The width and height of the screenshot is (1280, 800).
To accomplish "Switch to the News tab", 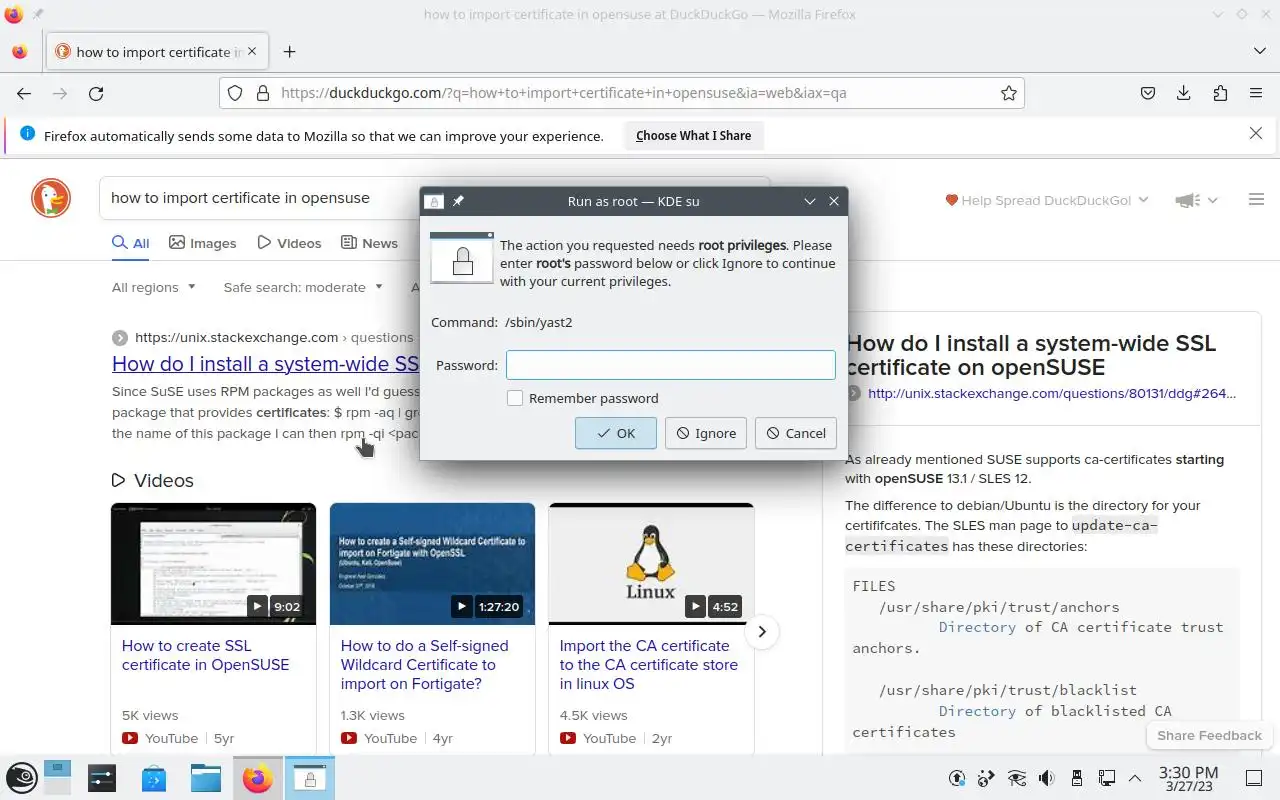I will (x=369, y=243).
